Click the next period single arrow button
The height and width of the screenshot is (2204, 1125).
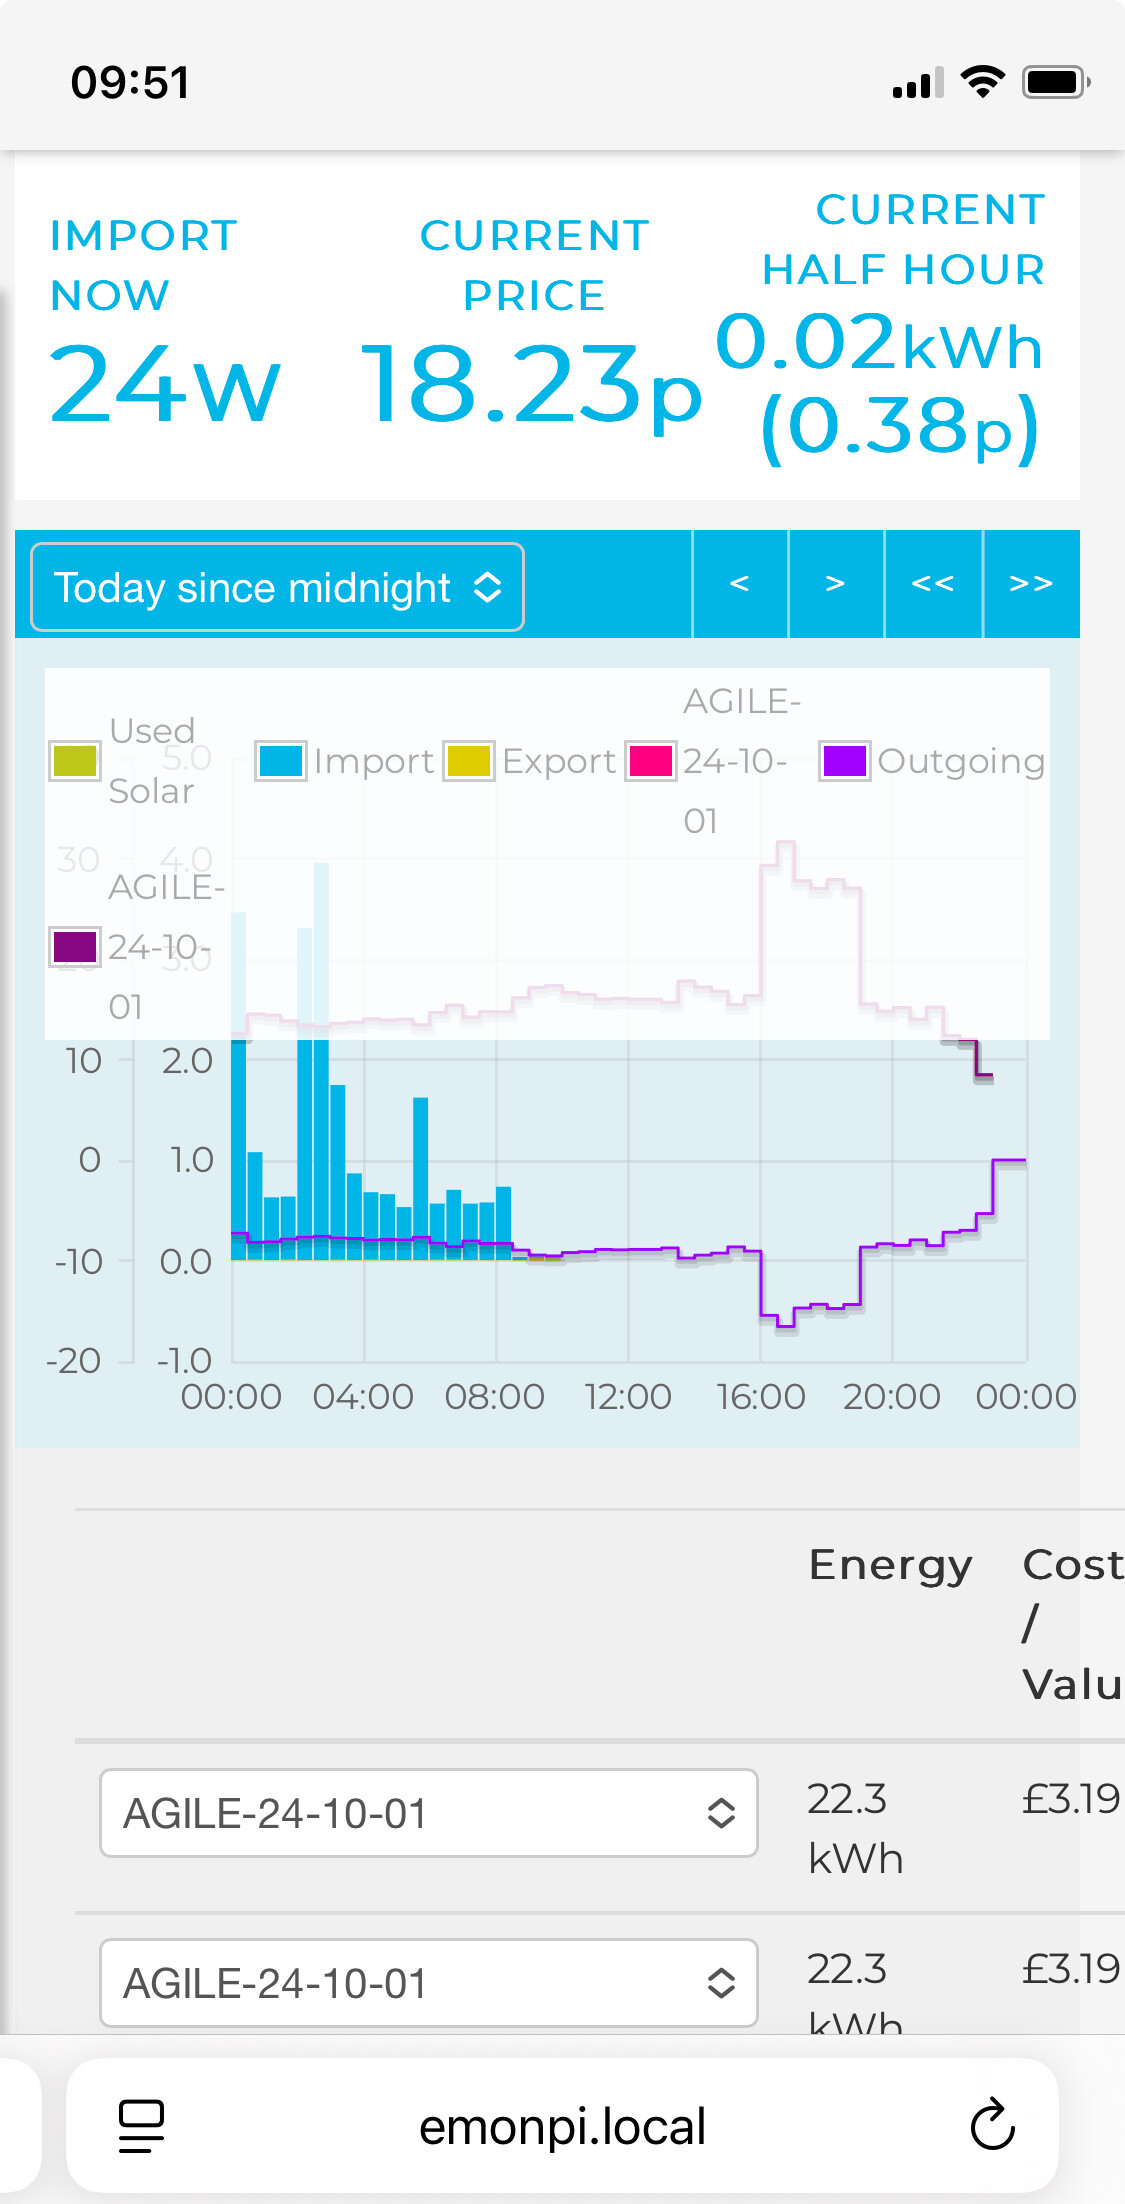[836, 584]
